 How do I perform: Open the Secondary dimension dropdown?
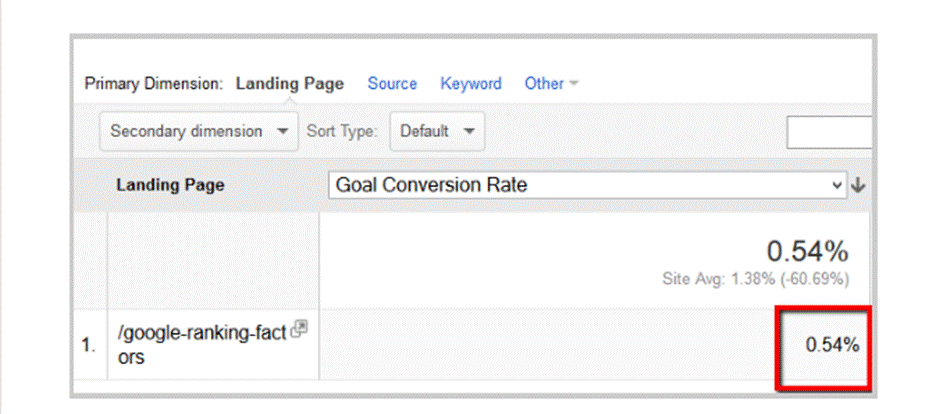coord(198,131)
